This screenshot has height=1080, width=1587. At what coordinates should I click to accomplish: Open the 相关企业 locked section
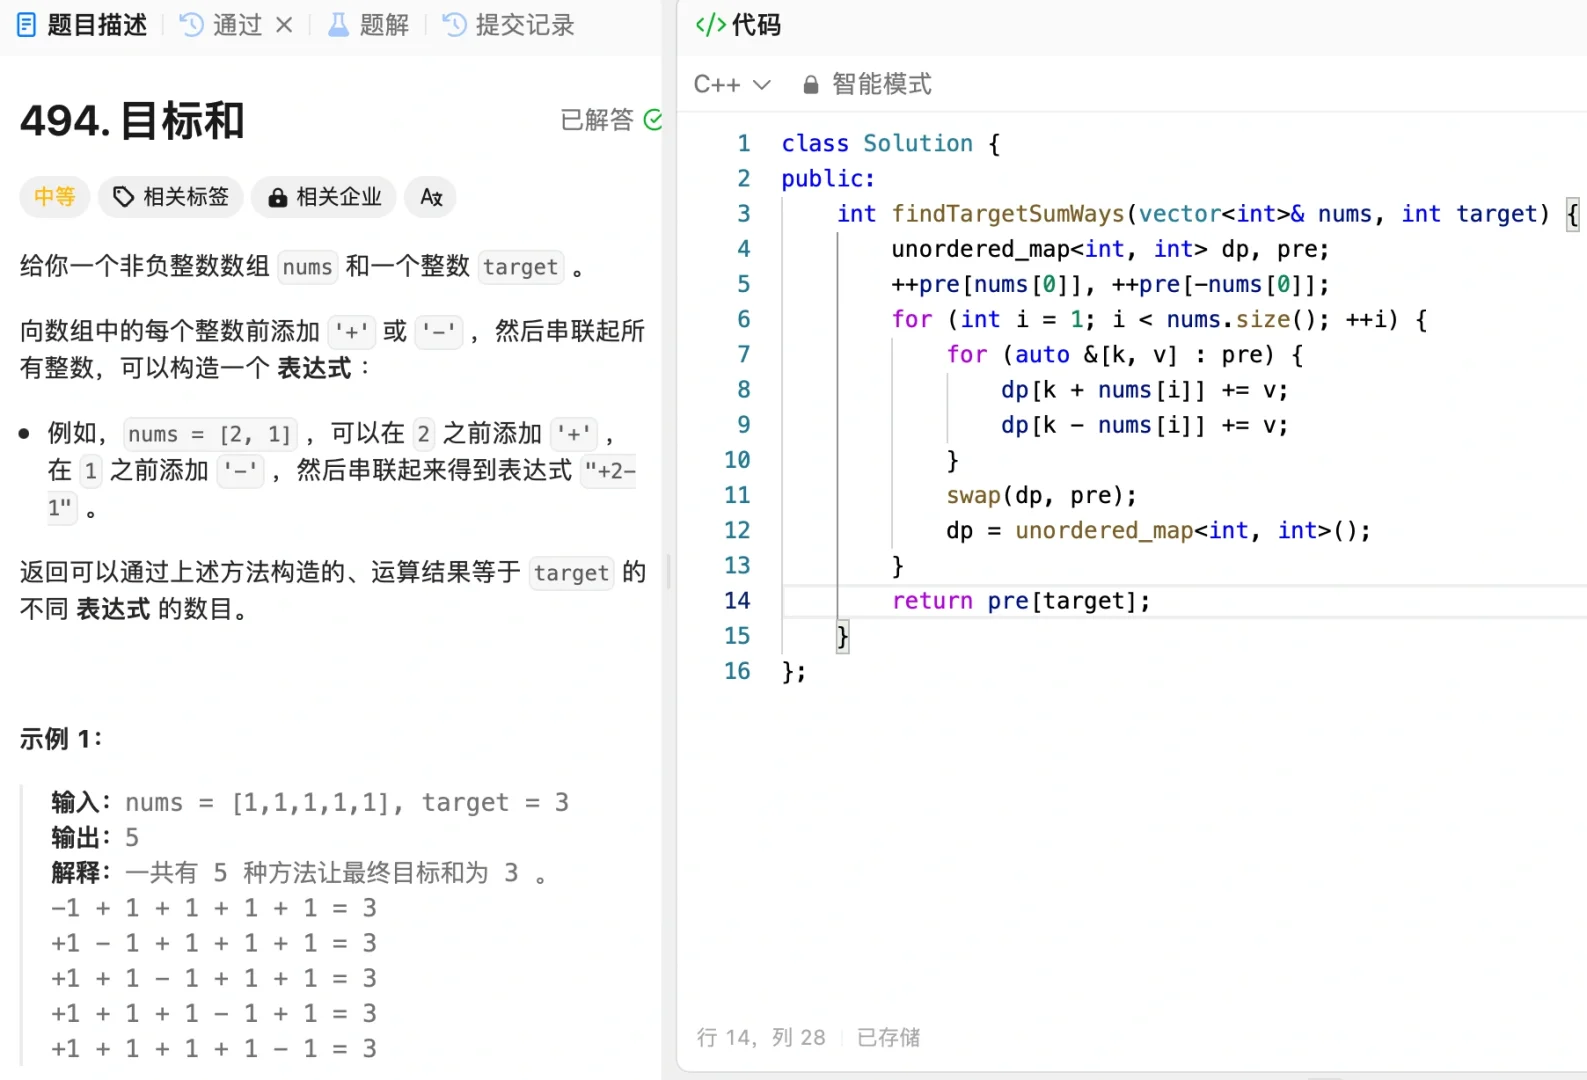(x=324, y=197)
